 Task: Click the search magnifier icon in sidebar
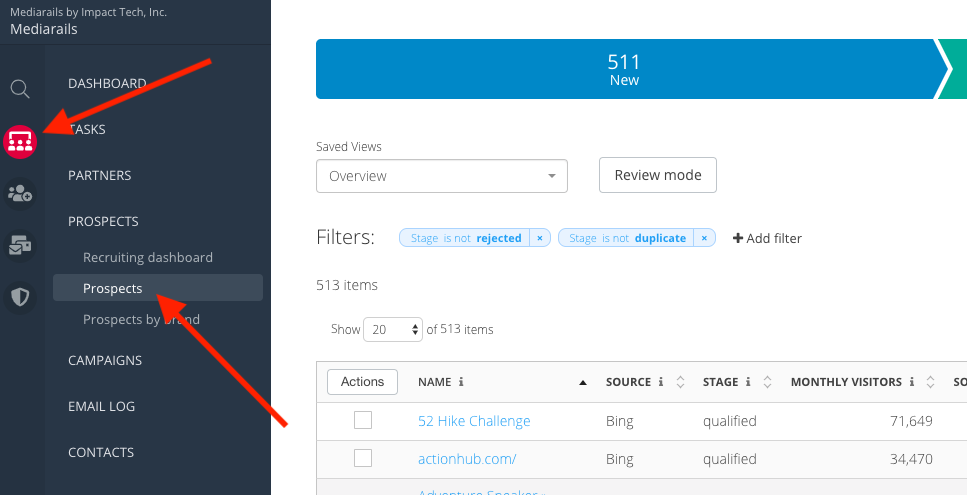[x=20, y=89]
